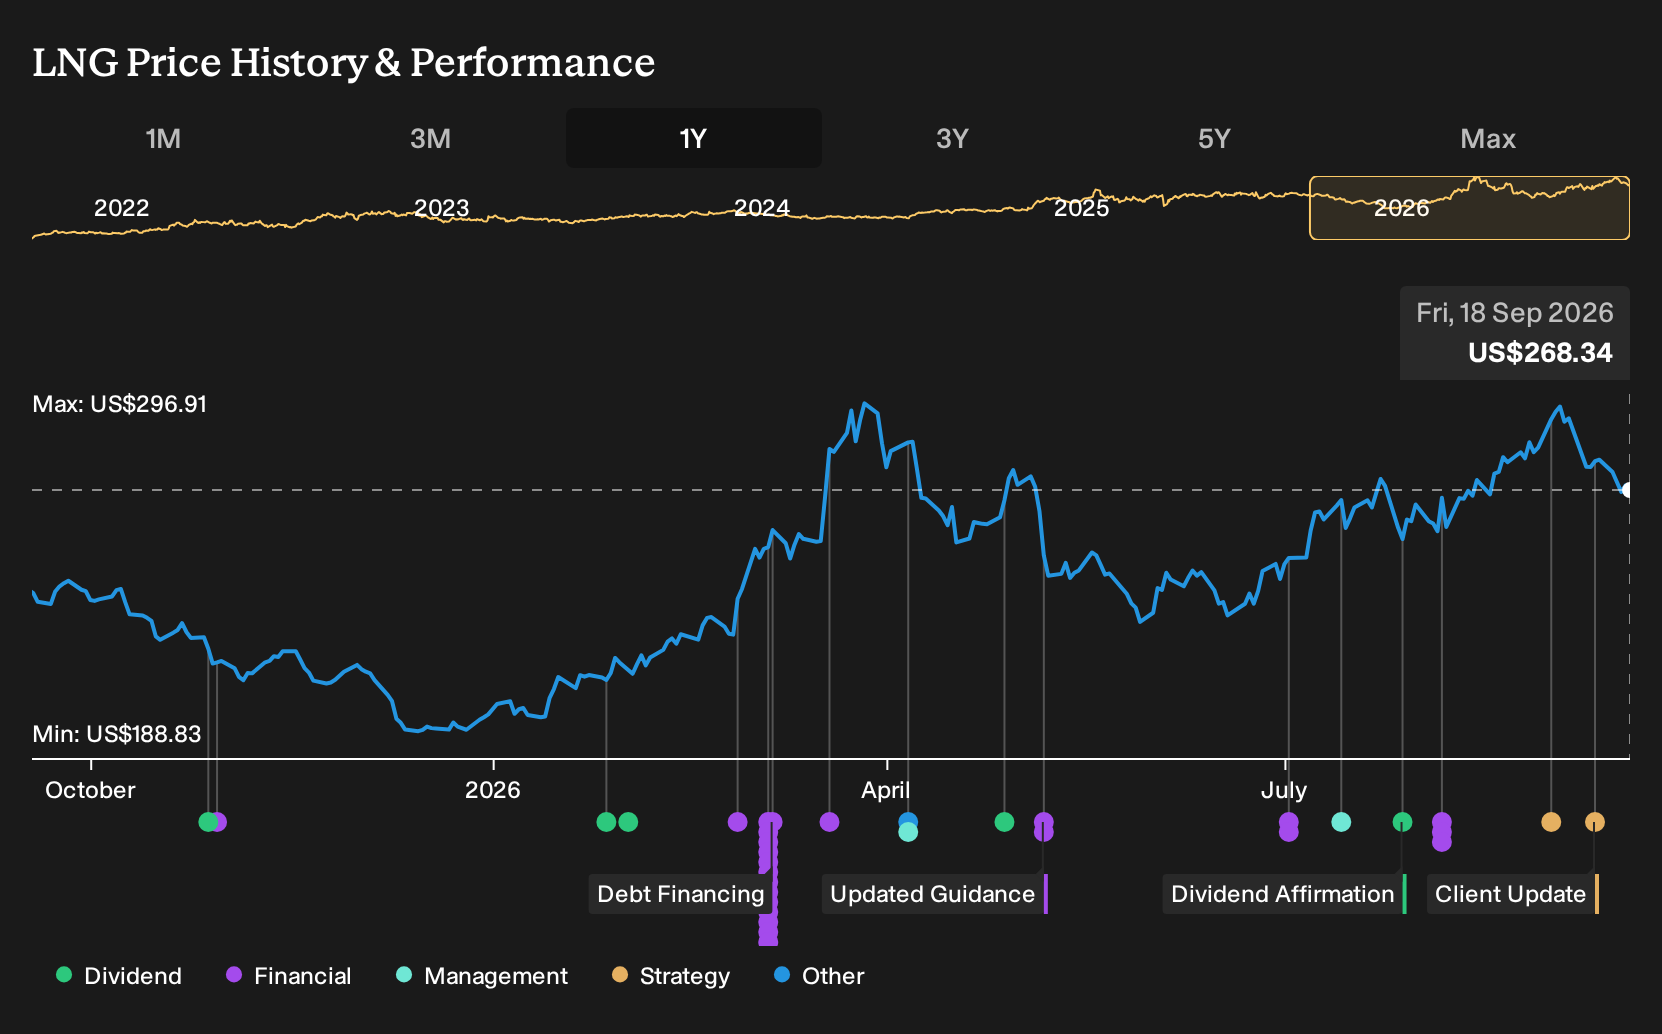Open the Client Update event label

[x=1511, y=894]
